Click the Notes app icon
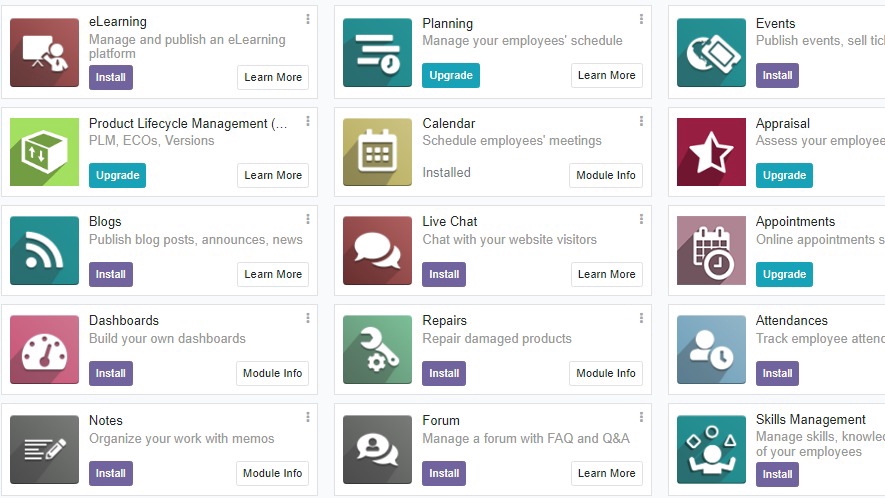This screenshot has width=885, height=498. (44, 450)
